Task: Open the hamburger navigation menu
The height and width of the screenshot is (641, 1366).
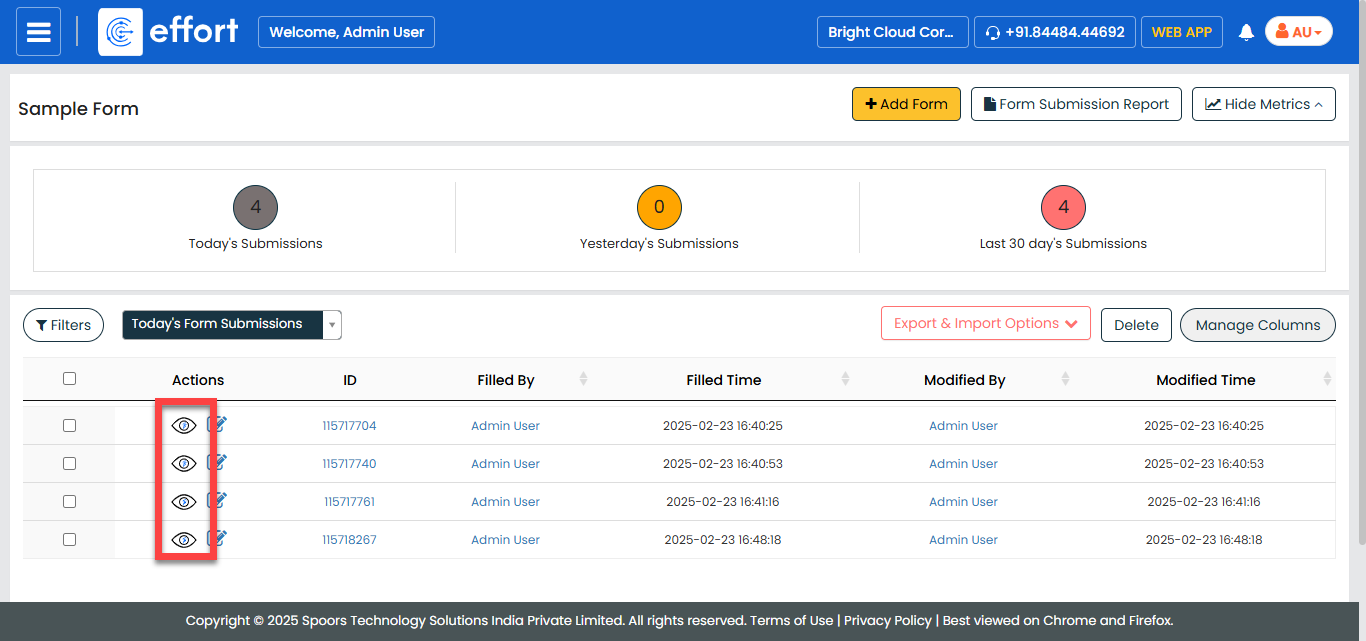Action: click(x=38, y=32)
